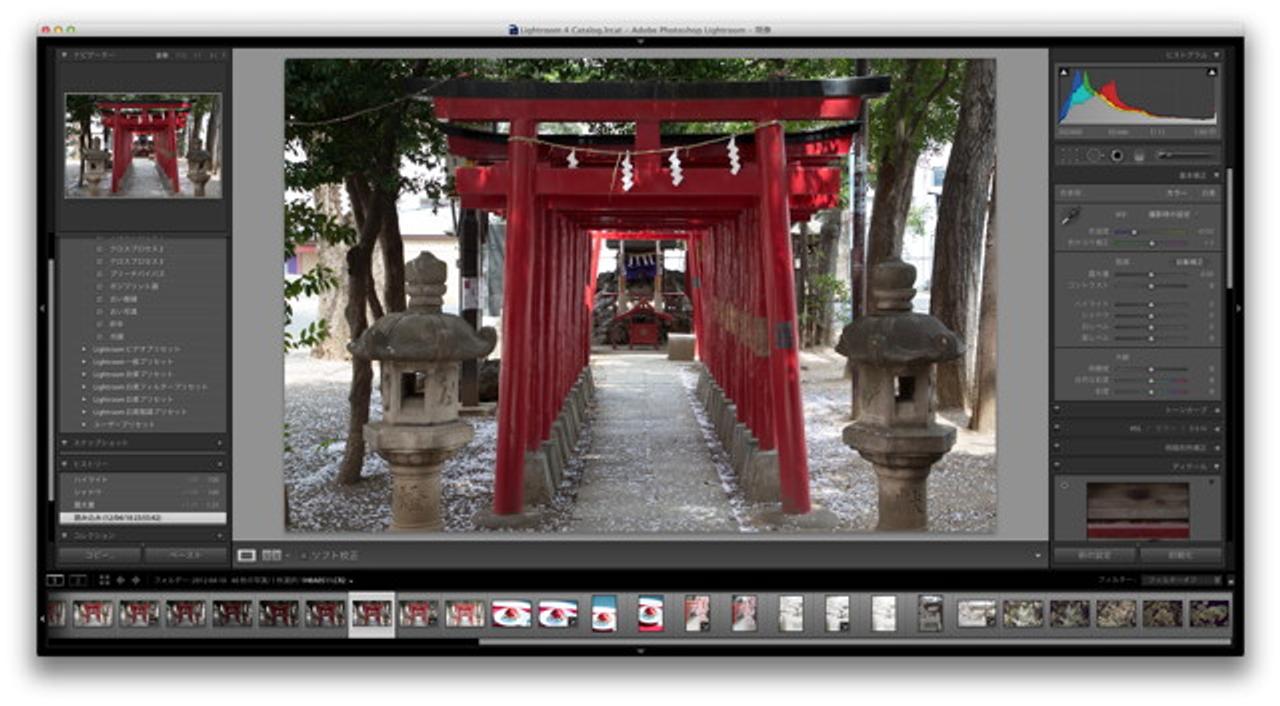Open the ディテール panel header
The height and width of the screenshot is (706, 1280).
click(1190, 466)
